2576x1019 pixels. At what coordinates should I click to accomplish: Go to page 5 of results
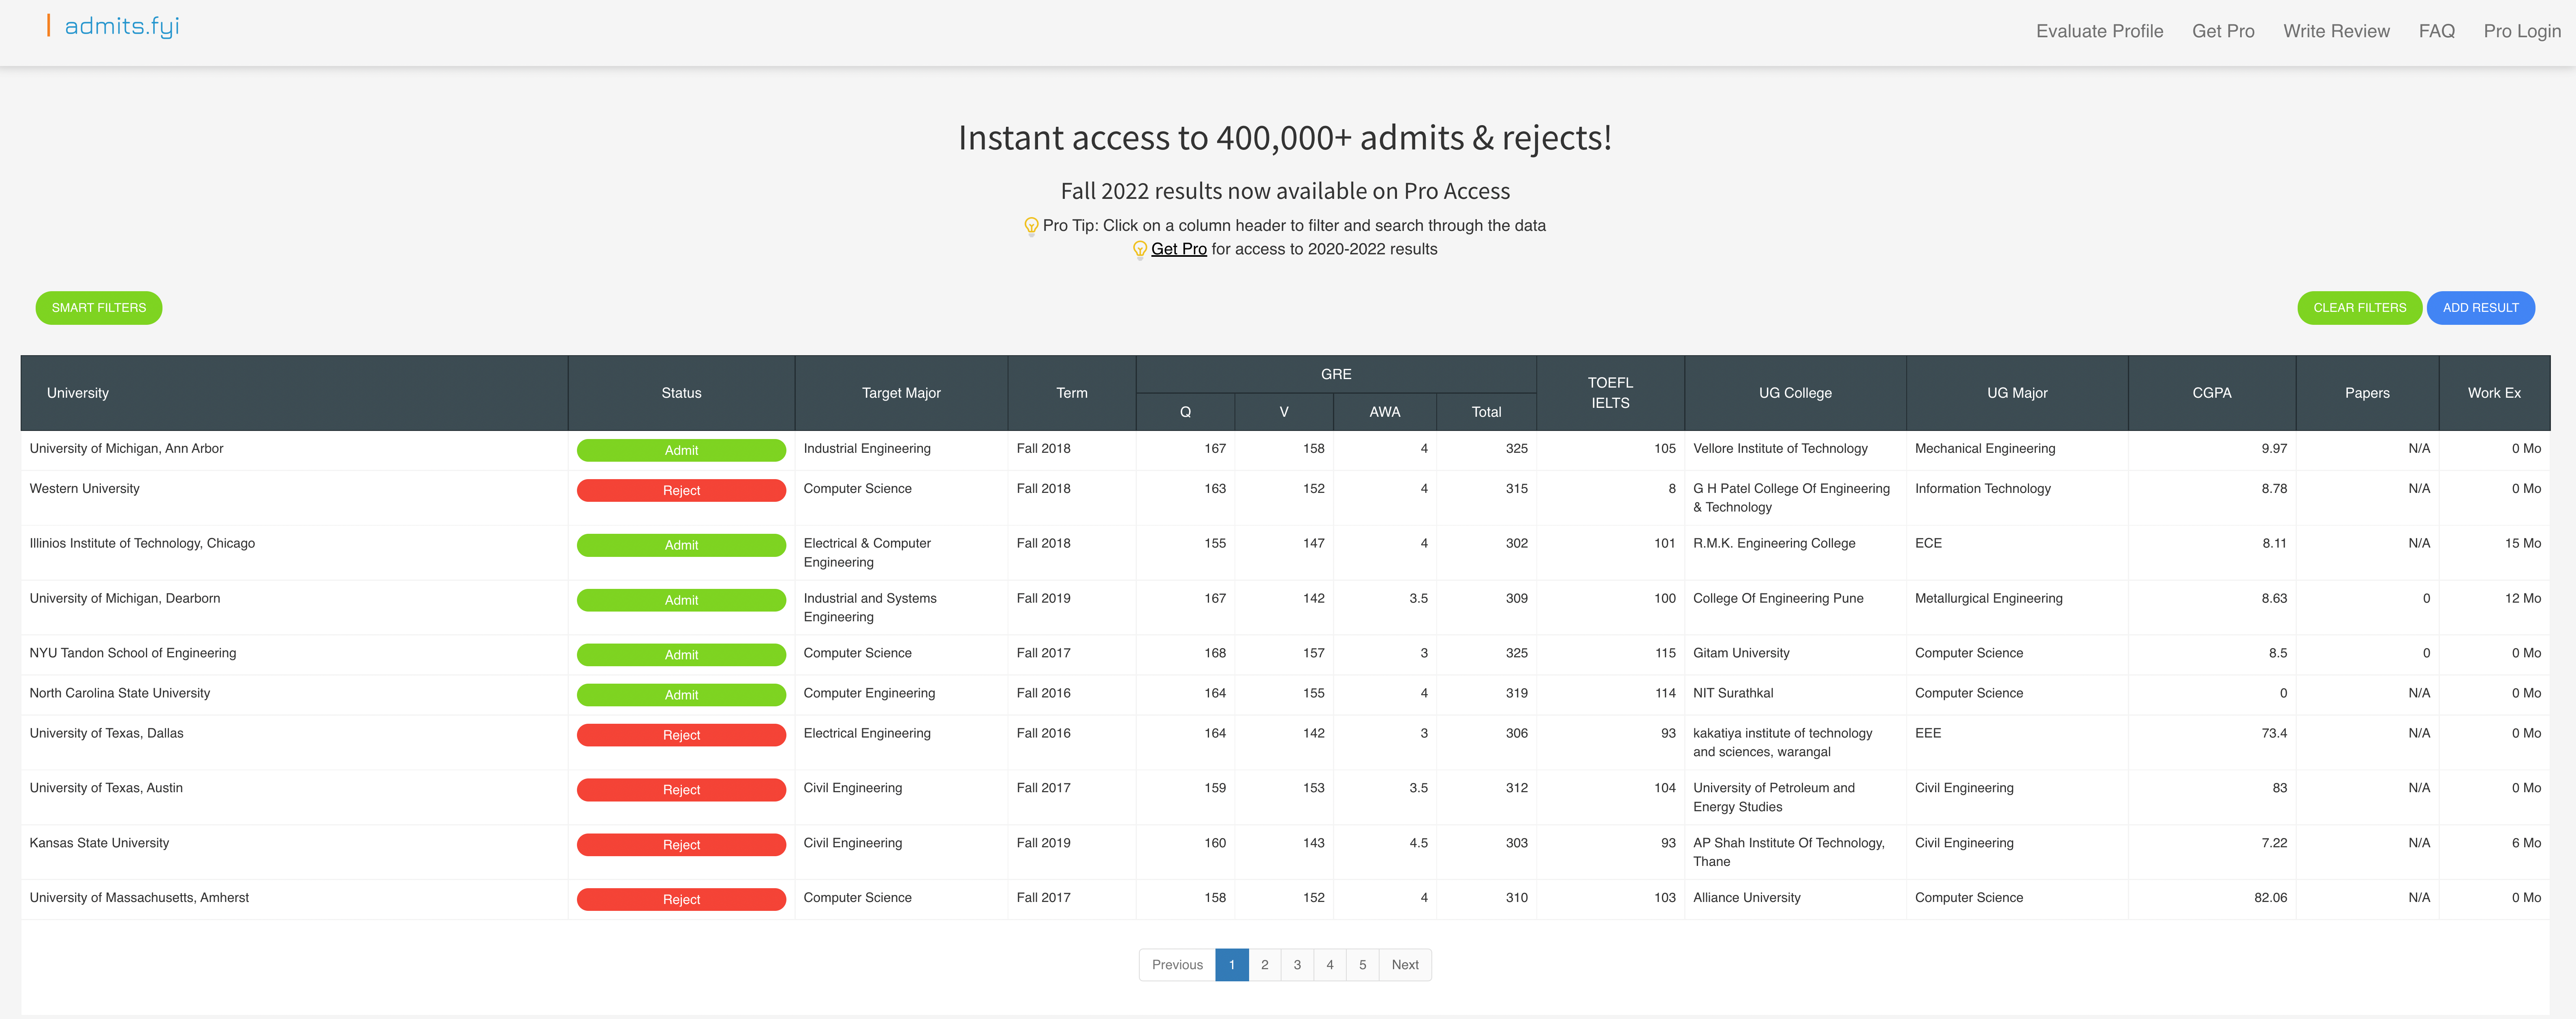pos(1362,965)
